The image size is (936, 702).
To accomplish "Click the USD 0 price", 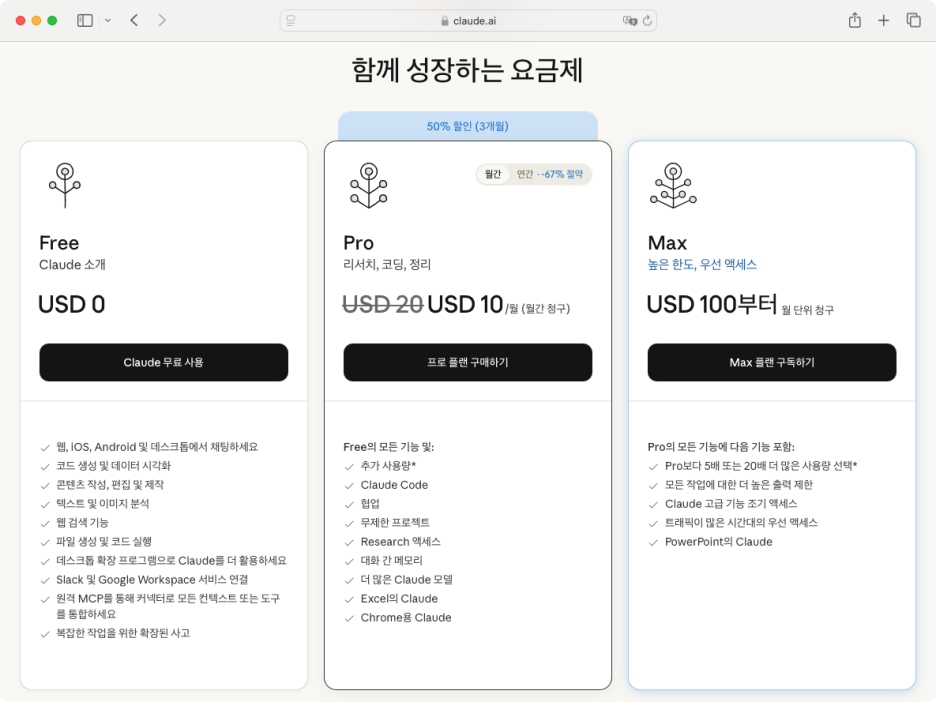I will coord(72,304).
